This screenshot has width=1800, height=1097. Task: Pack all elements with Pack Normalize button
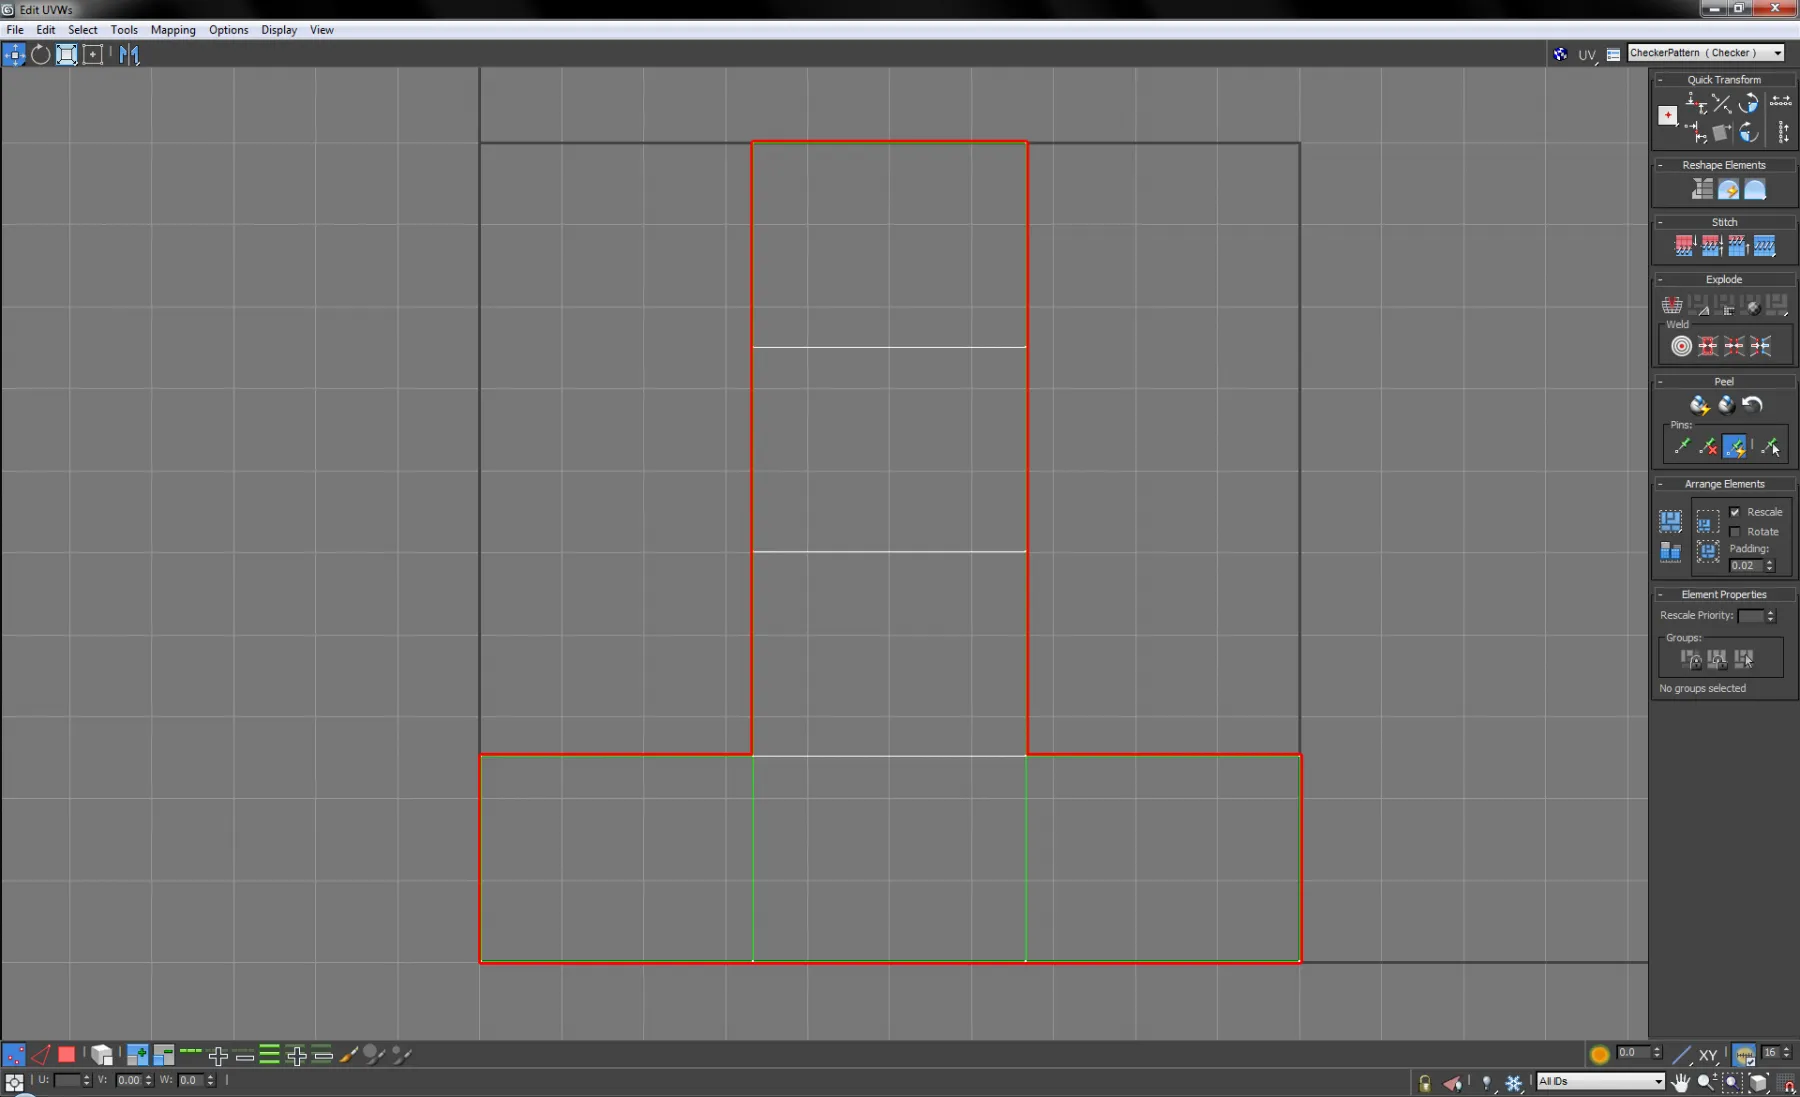pos(1671,522)
